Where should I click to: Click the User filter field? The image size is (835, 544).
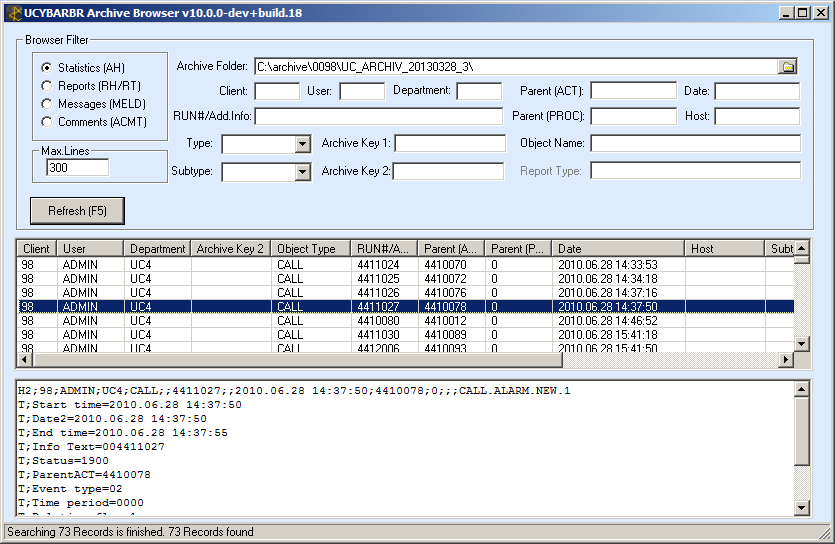(362, 91)
